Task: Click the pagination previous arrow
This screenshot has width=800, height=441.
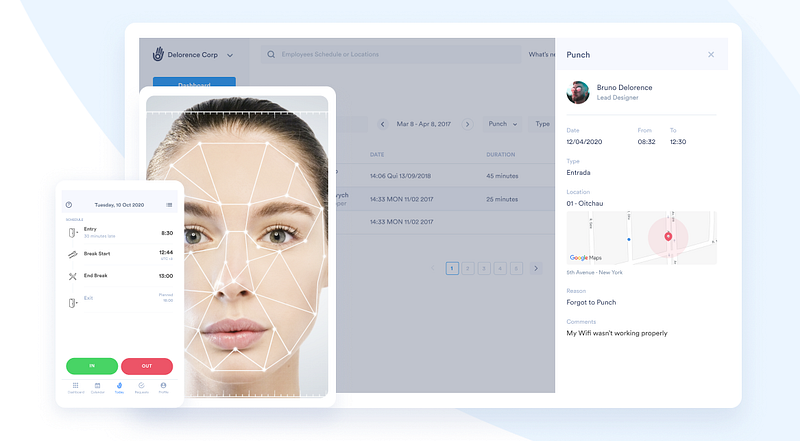Action: pos(433,268)
